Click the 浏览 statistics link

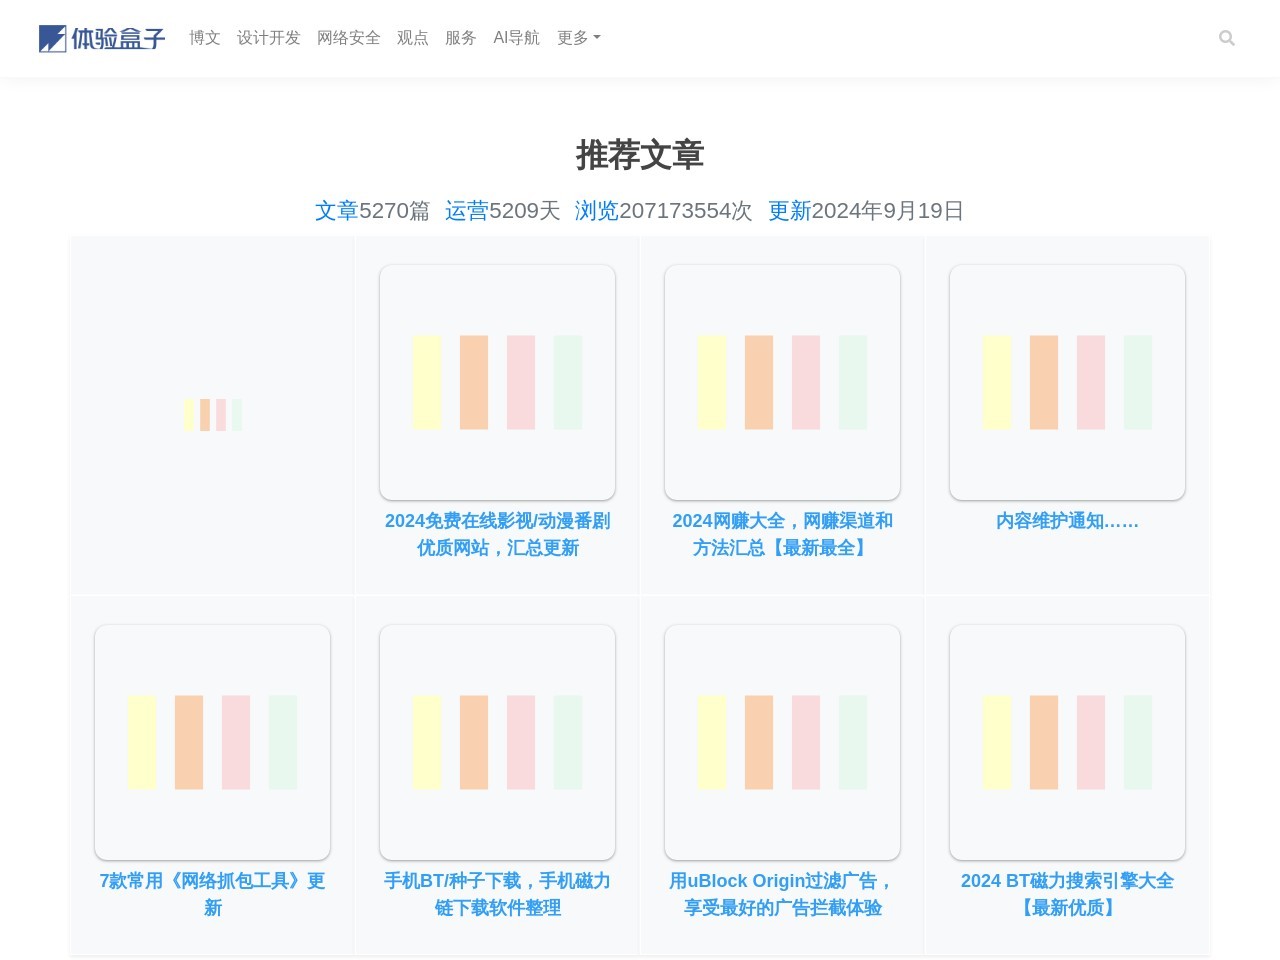pos(597,211)
